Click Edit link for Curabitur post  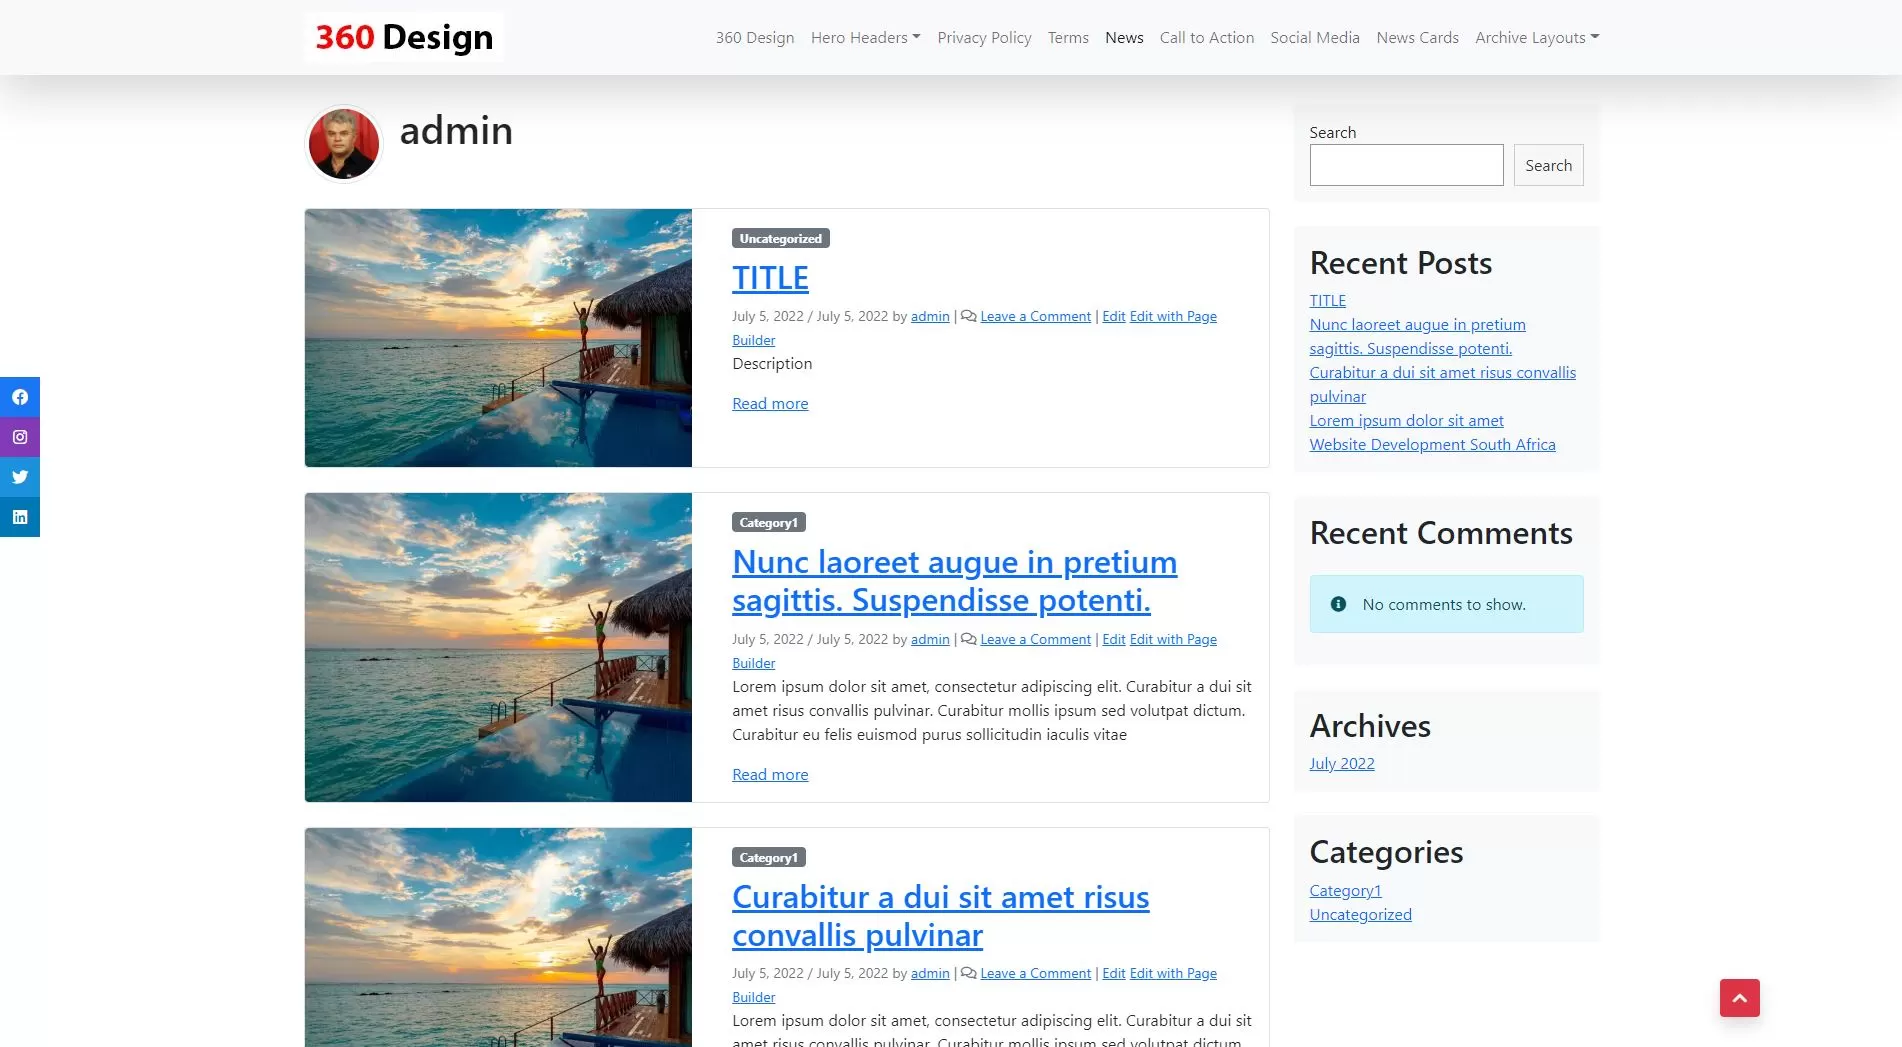click(1114, 973)
